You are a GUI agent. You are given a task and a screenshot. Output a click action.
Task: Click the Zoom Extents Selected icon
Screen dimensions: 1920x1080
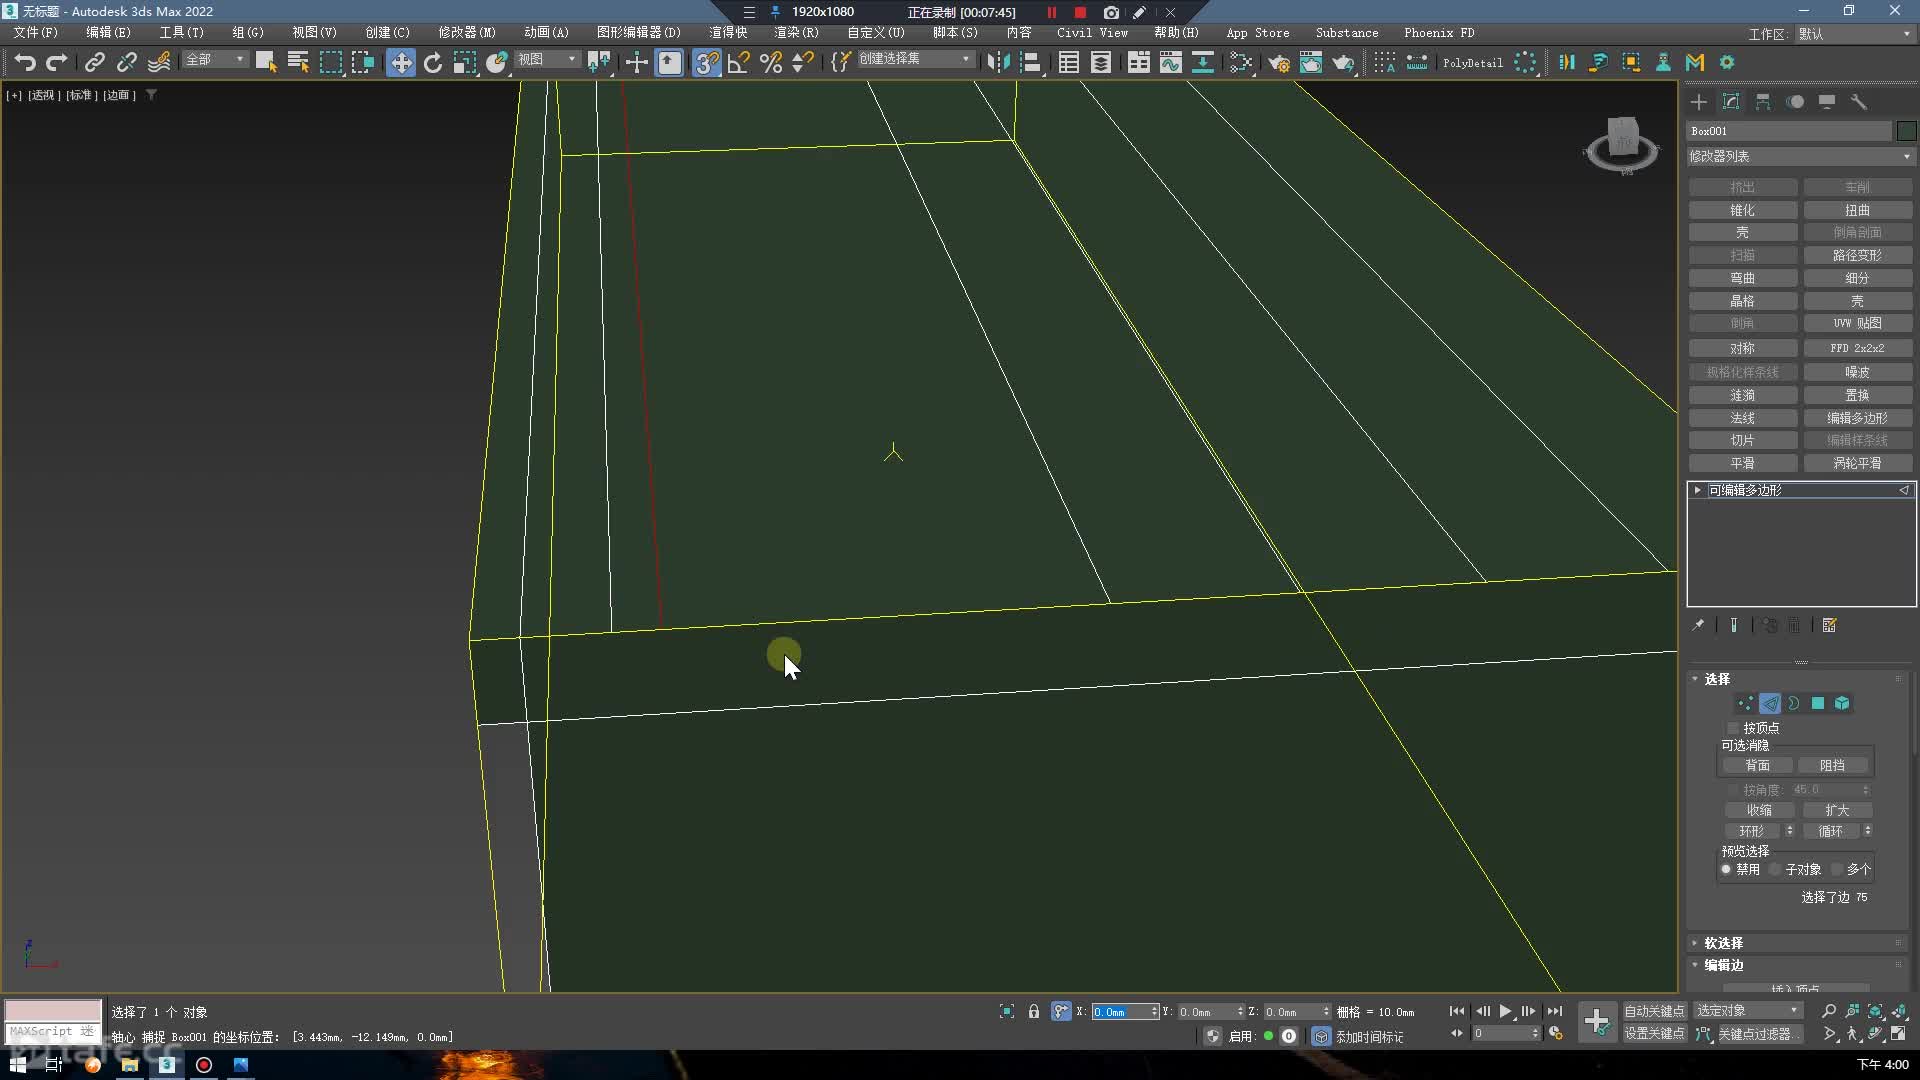(x=1875, y=1011)
